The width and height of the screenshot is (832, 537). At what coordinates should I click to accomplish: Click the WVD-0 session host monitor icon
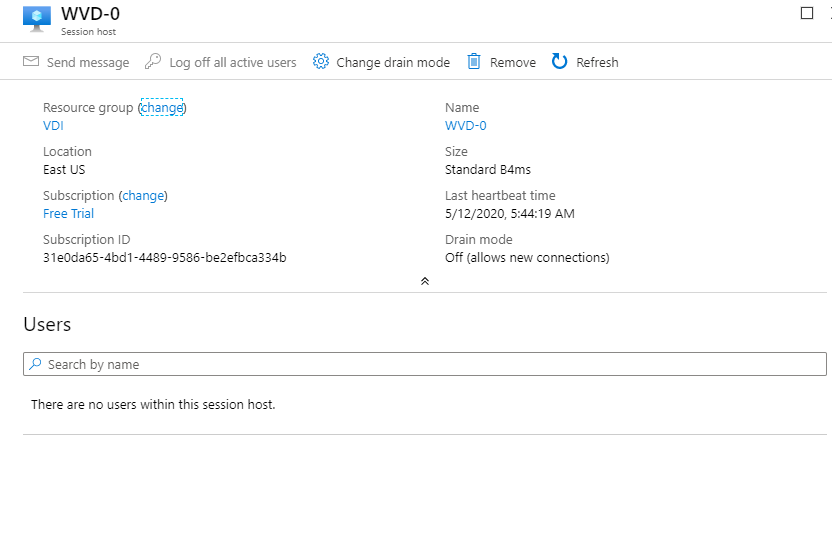coord(37,19)
